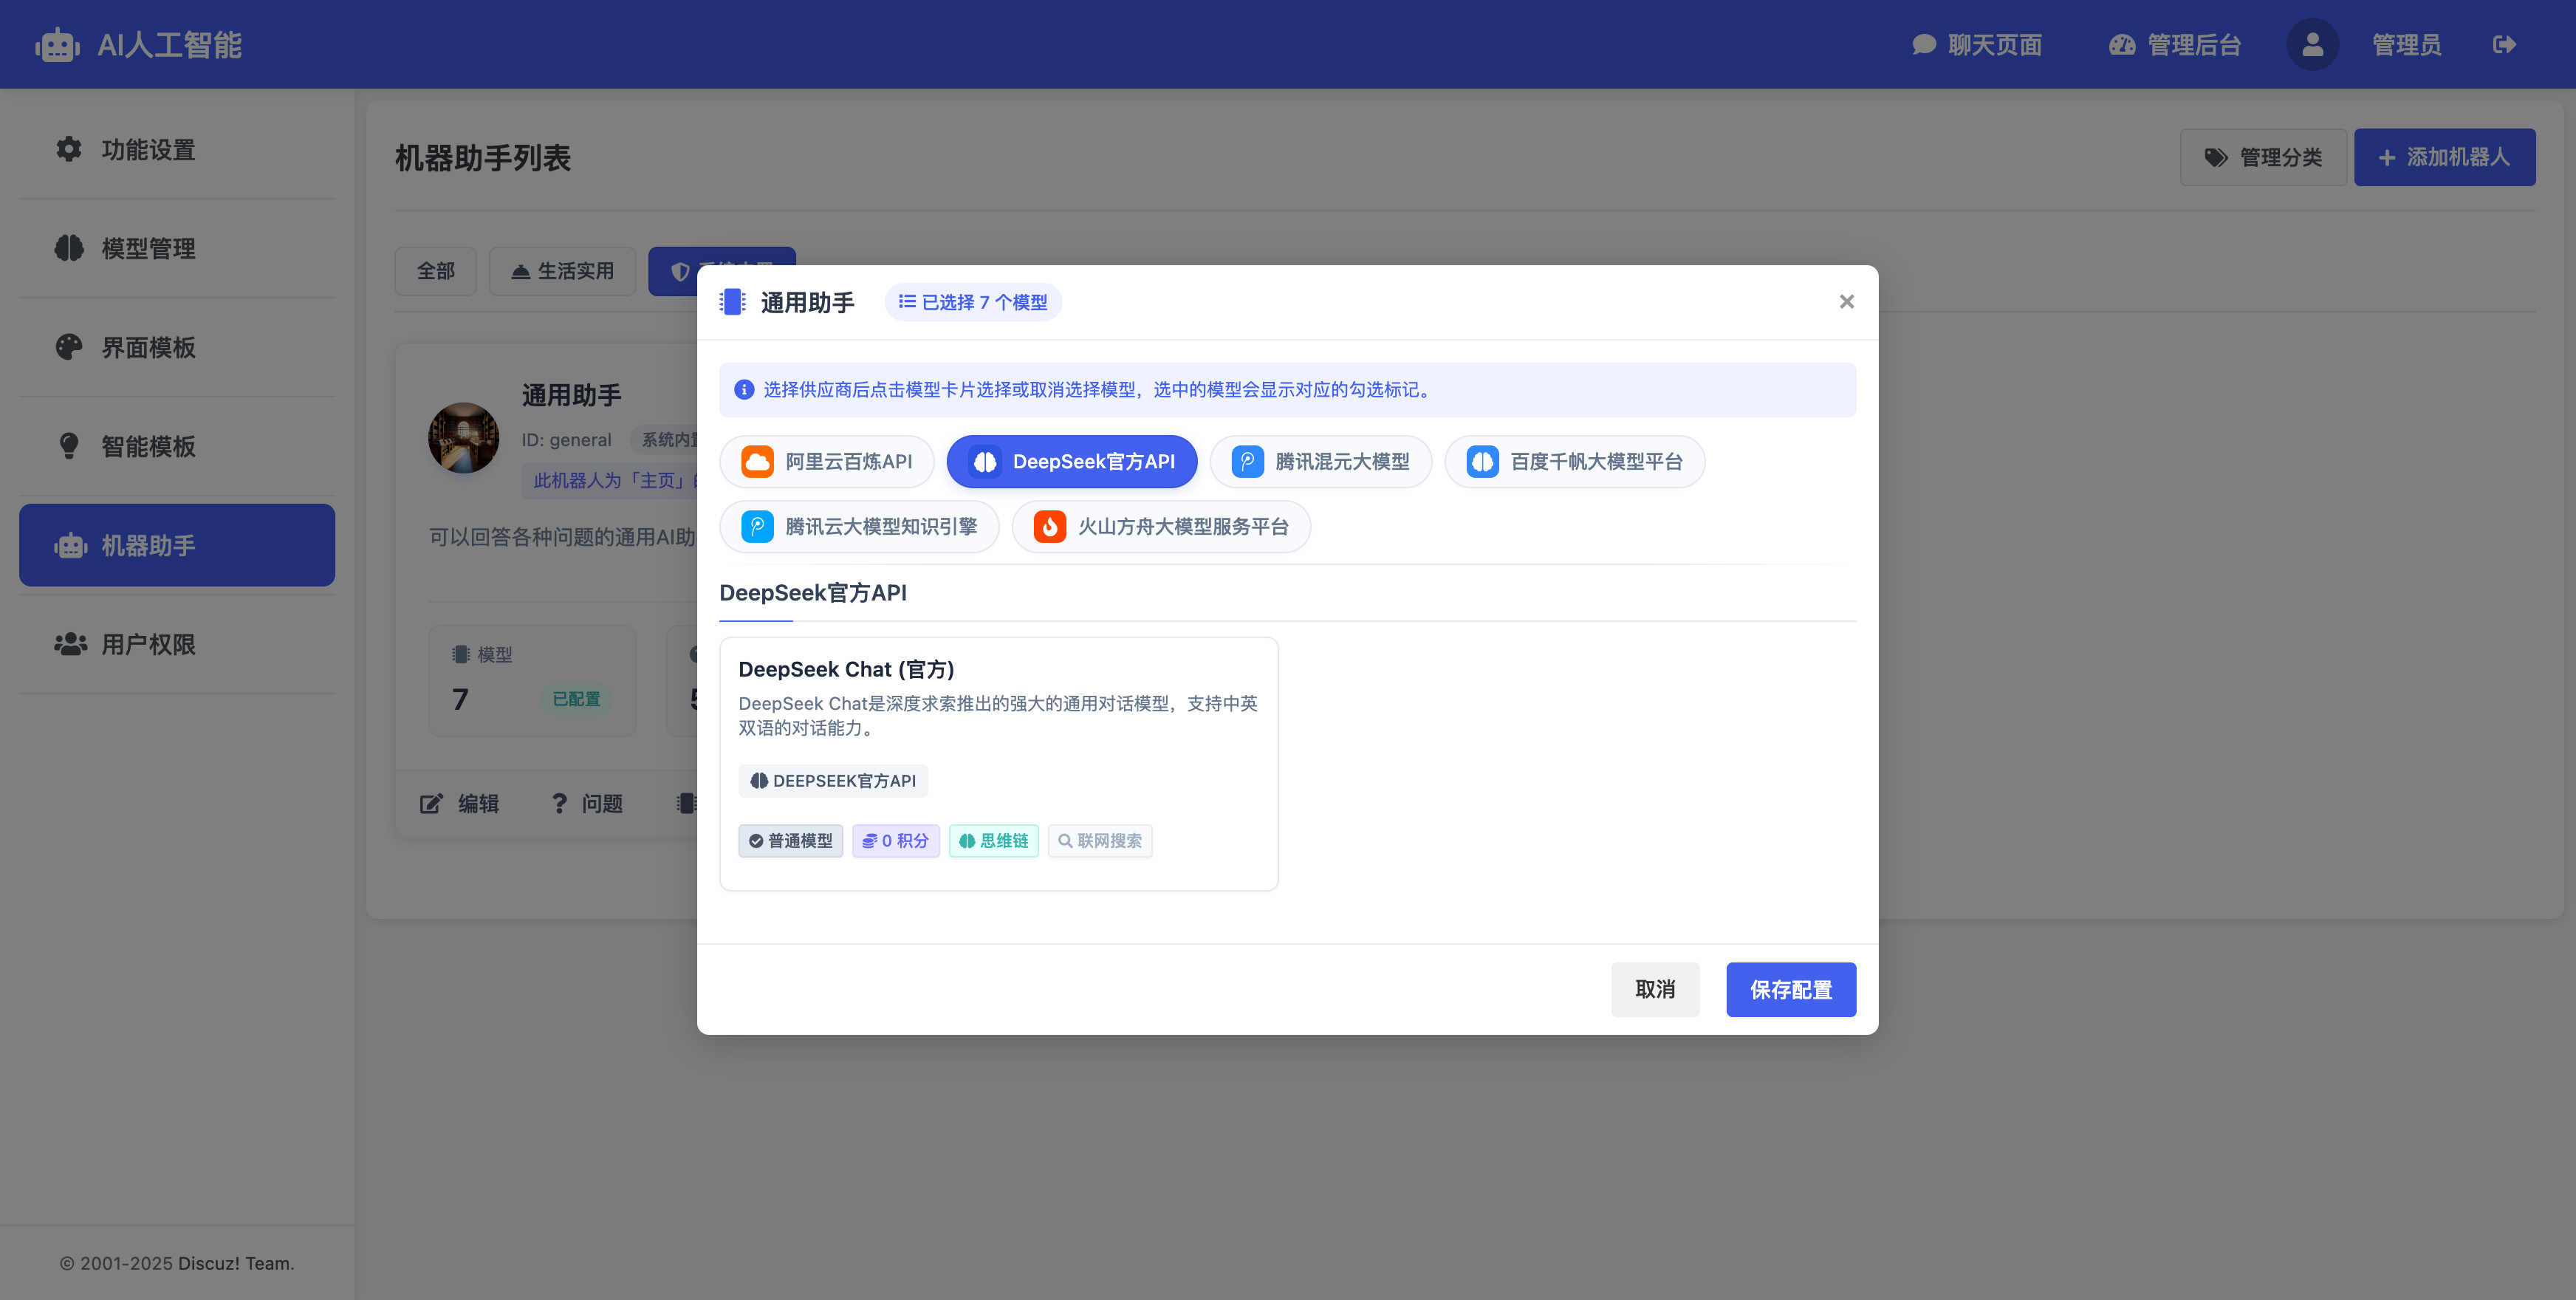Open the 管理后台 dashboard link

pos(2175,45)
